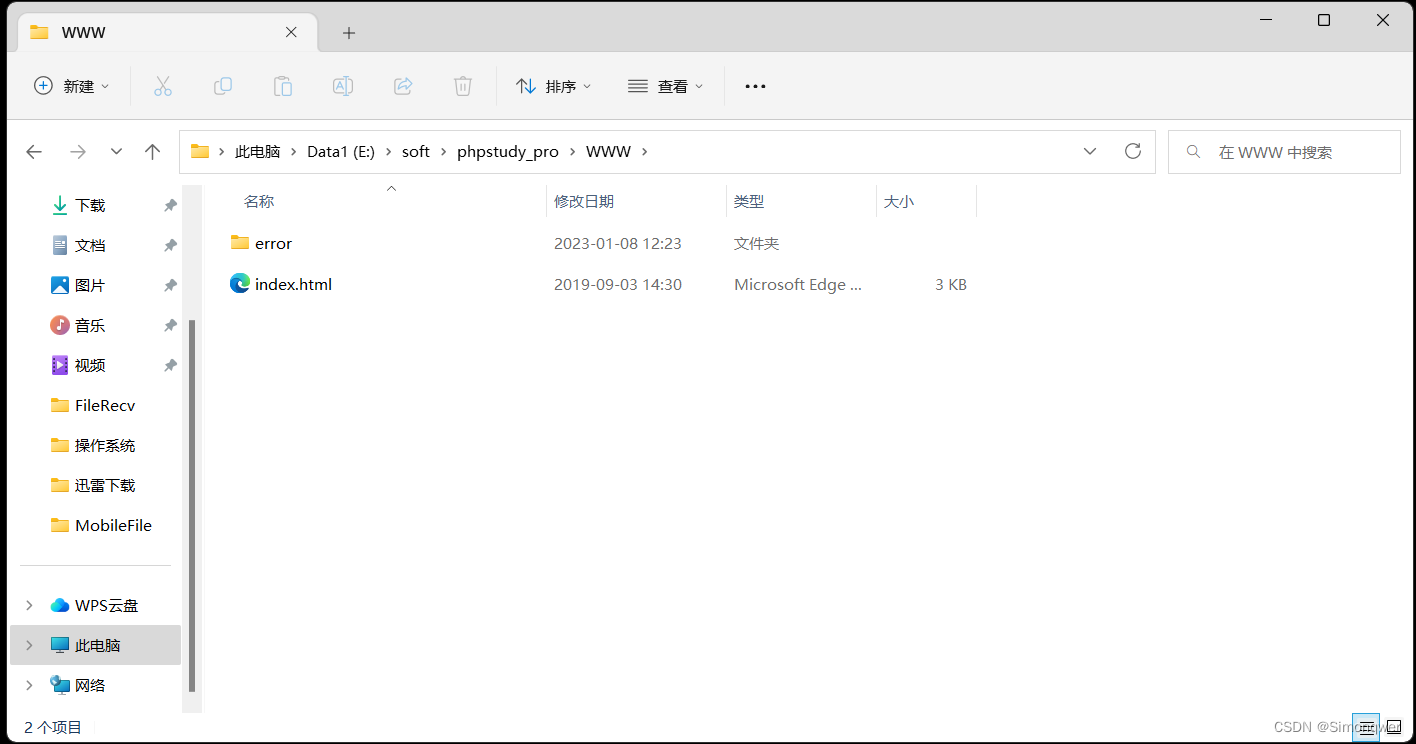This screenshot has width=1416, height=744.
Task: Expand the WPS云盘 tree node
Action: [29, 605]
